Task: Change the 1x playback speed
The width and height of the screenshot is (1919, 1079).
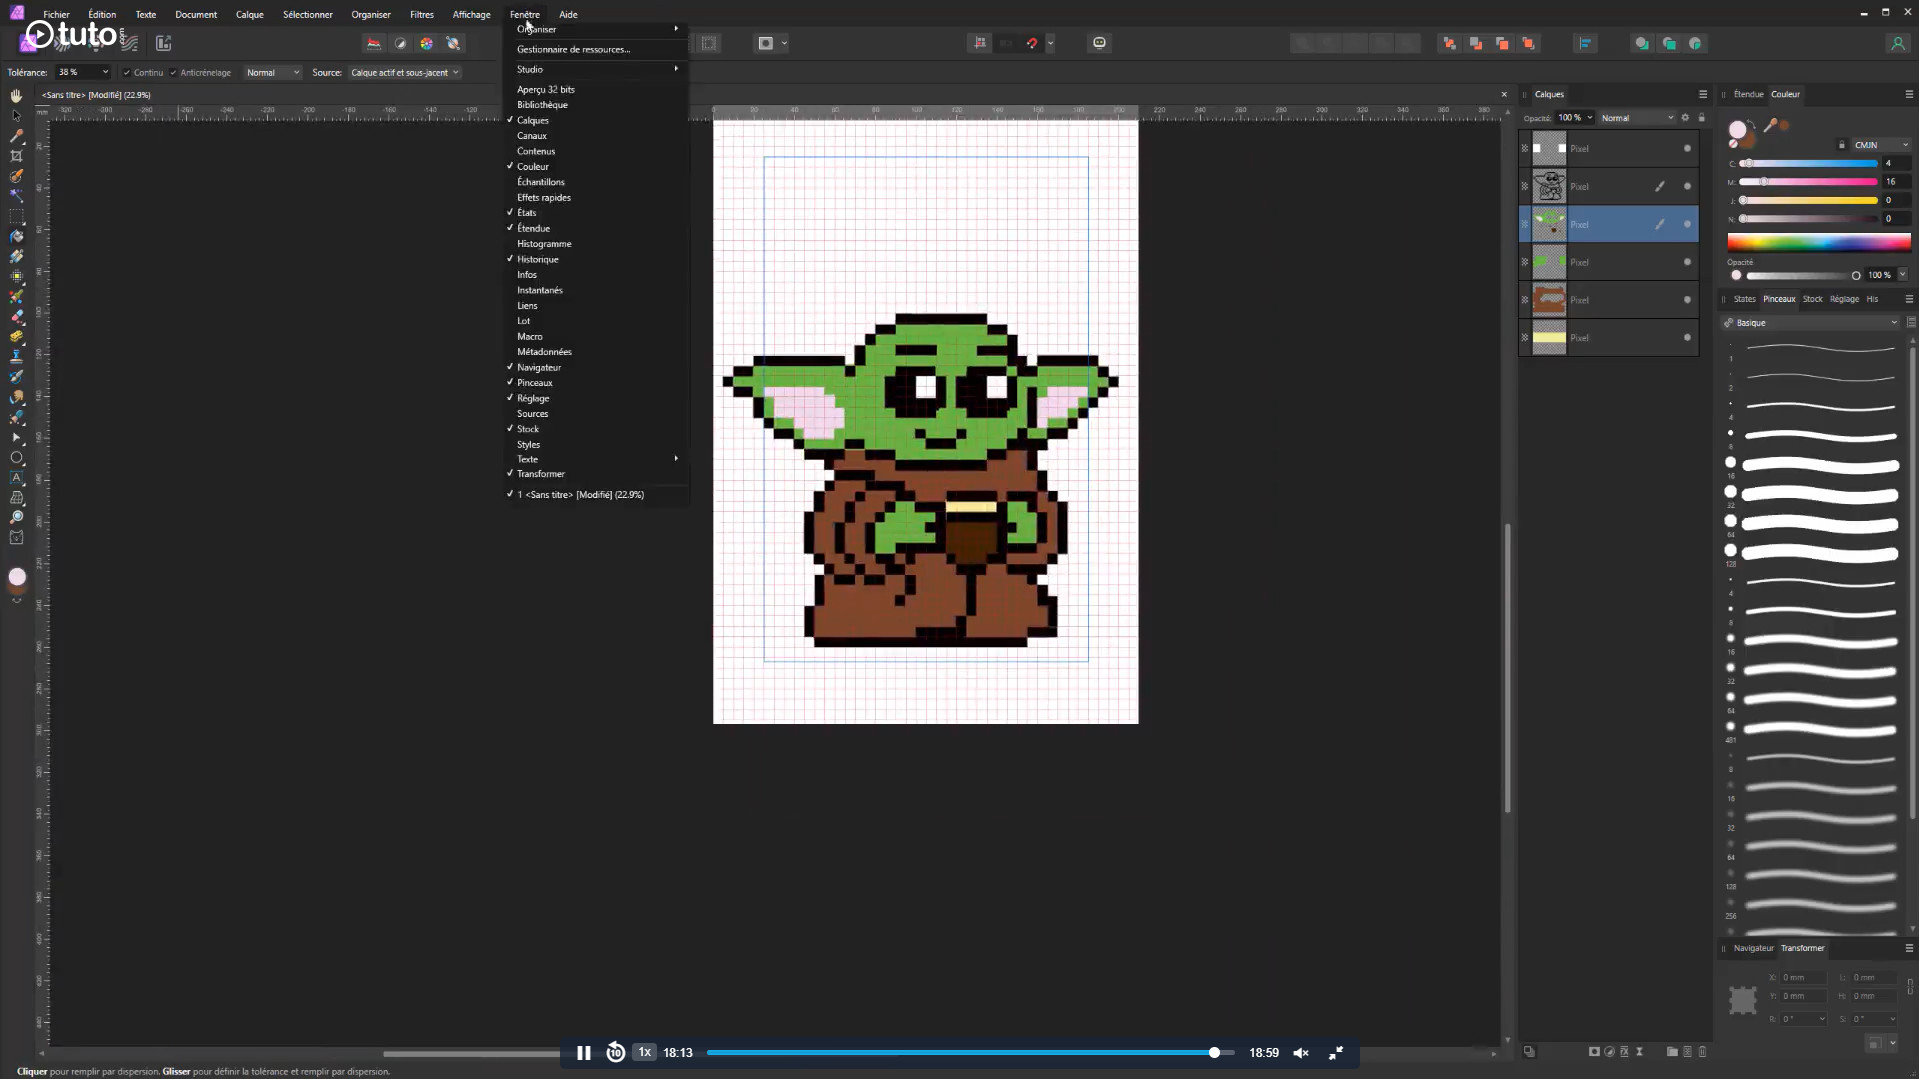Action: tap(645, 1052)
